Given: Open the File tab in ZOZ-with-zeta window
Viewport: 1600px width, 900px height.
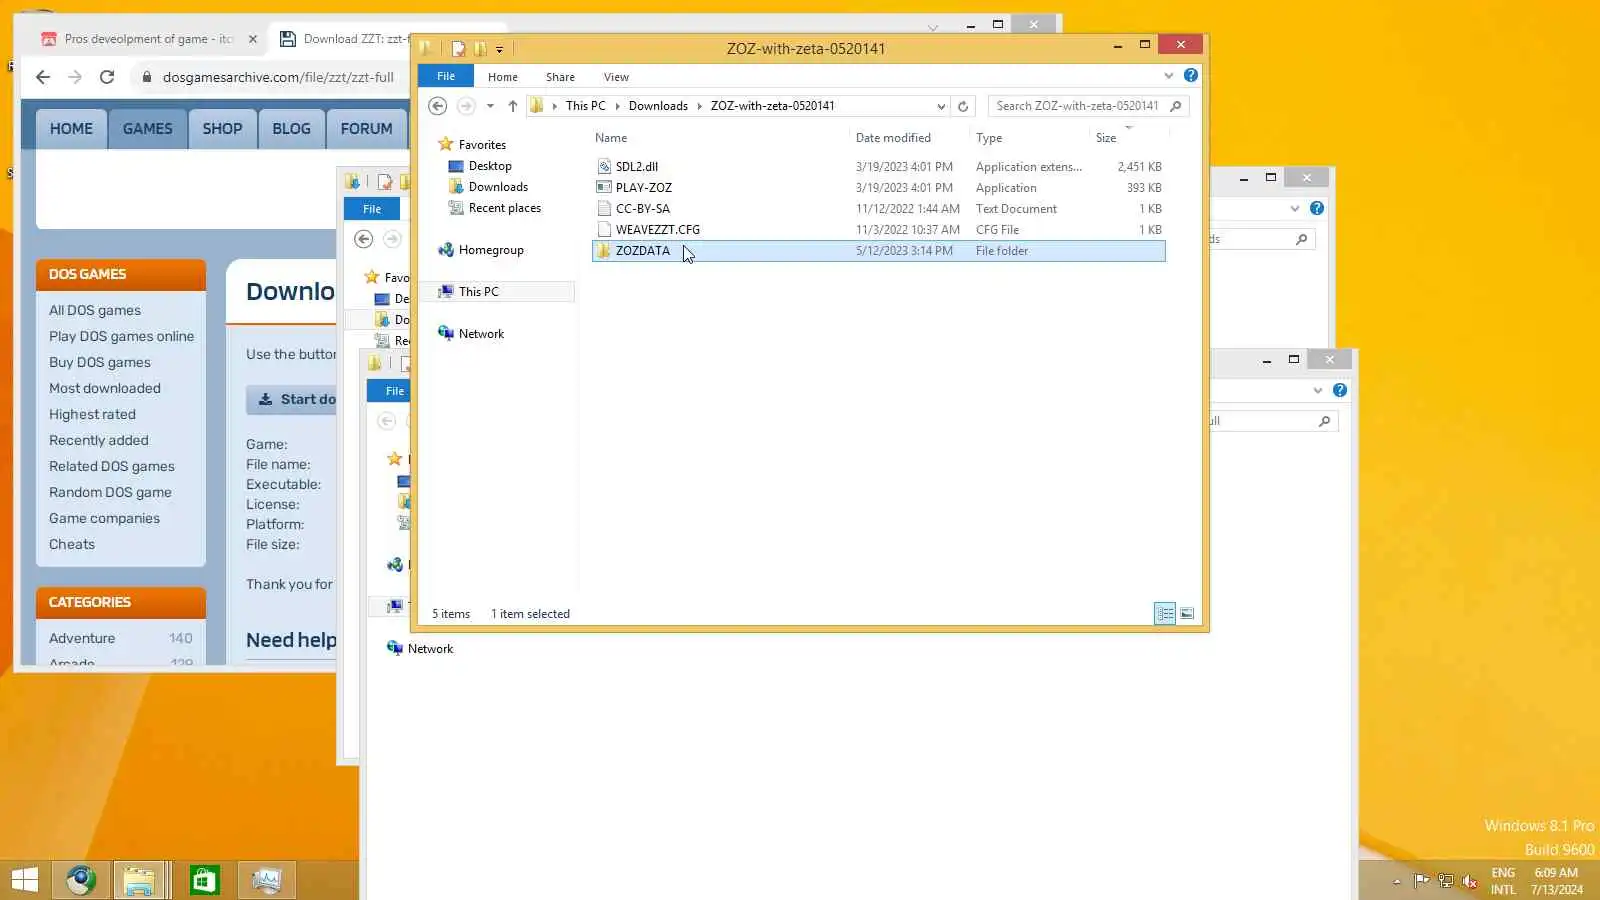Looking at the screenshot, I should (446, 76).
